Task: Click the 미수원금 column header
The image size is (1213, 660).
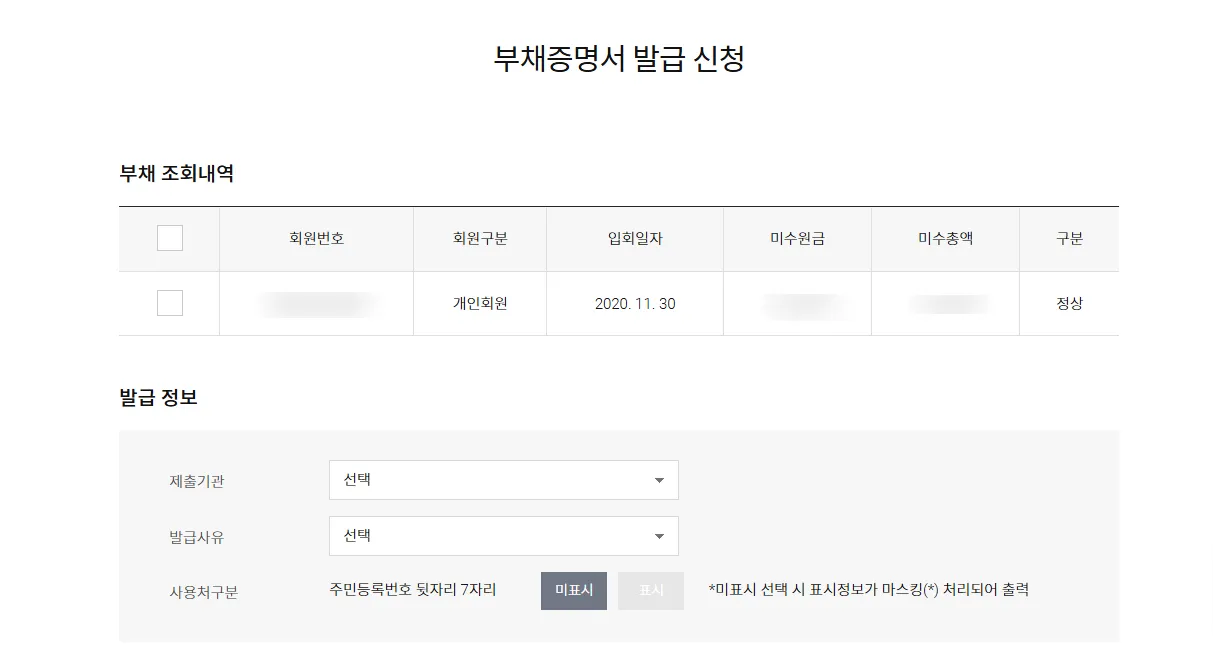Action: [x=797, y=238]
